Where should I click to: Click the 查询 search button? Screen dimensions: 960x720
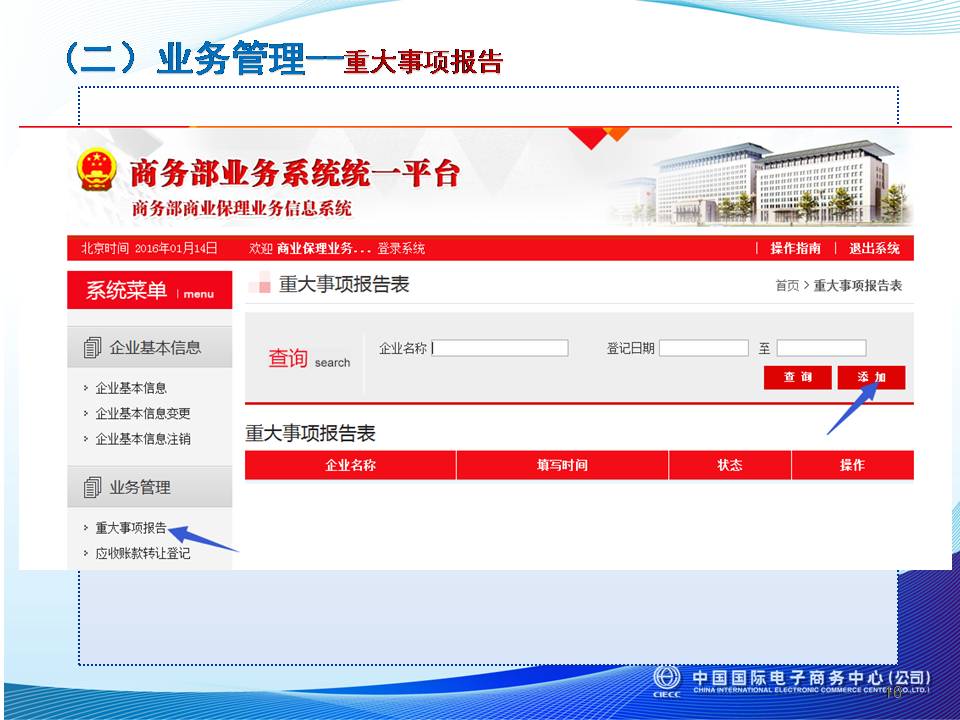(797, 377)
